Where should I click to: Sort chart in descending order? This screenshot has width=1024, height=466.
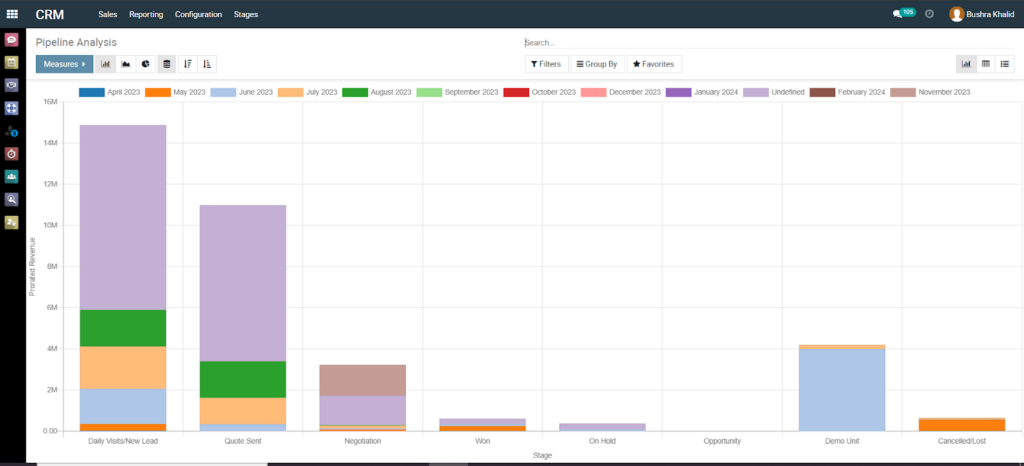pyautogui.click(x=187, y=64)
